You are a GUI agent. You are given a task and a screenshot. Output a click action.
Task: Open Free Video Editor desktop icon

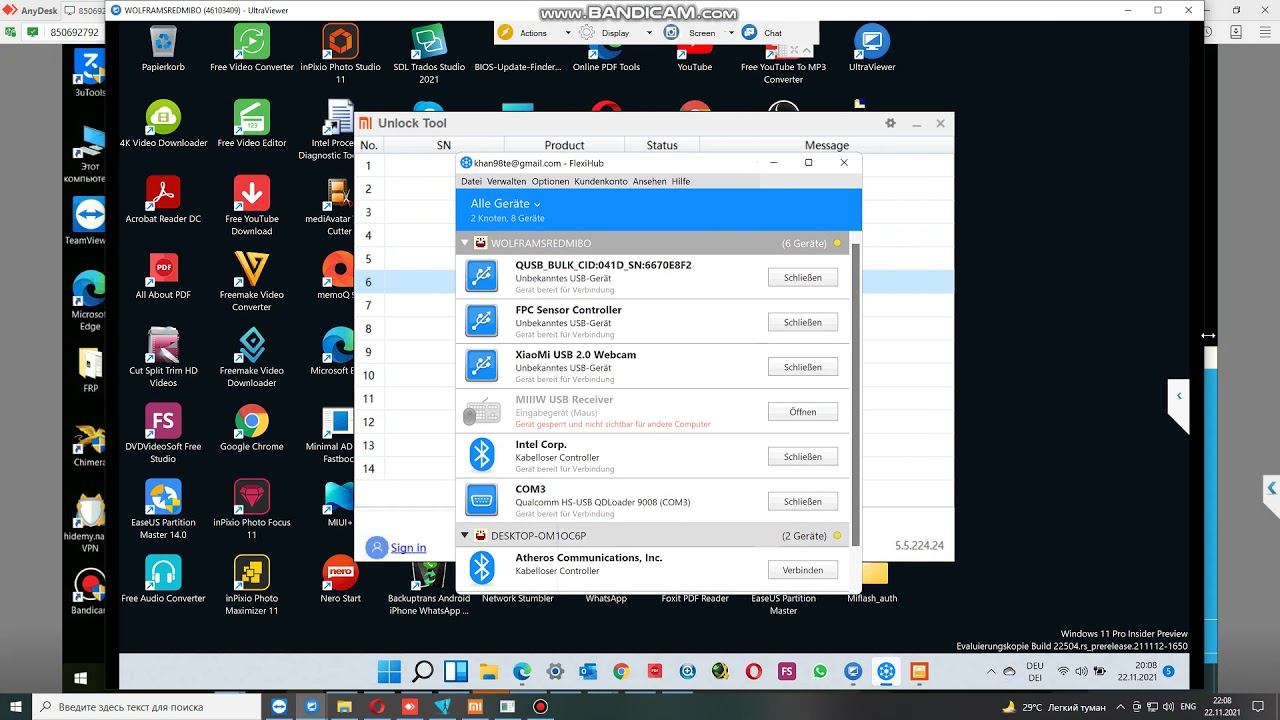(252, 124)
